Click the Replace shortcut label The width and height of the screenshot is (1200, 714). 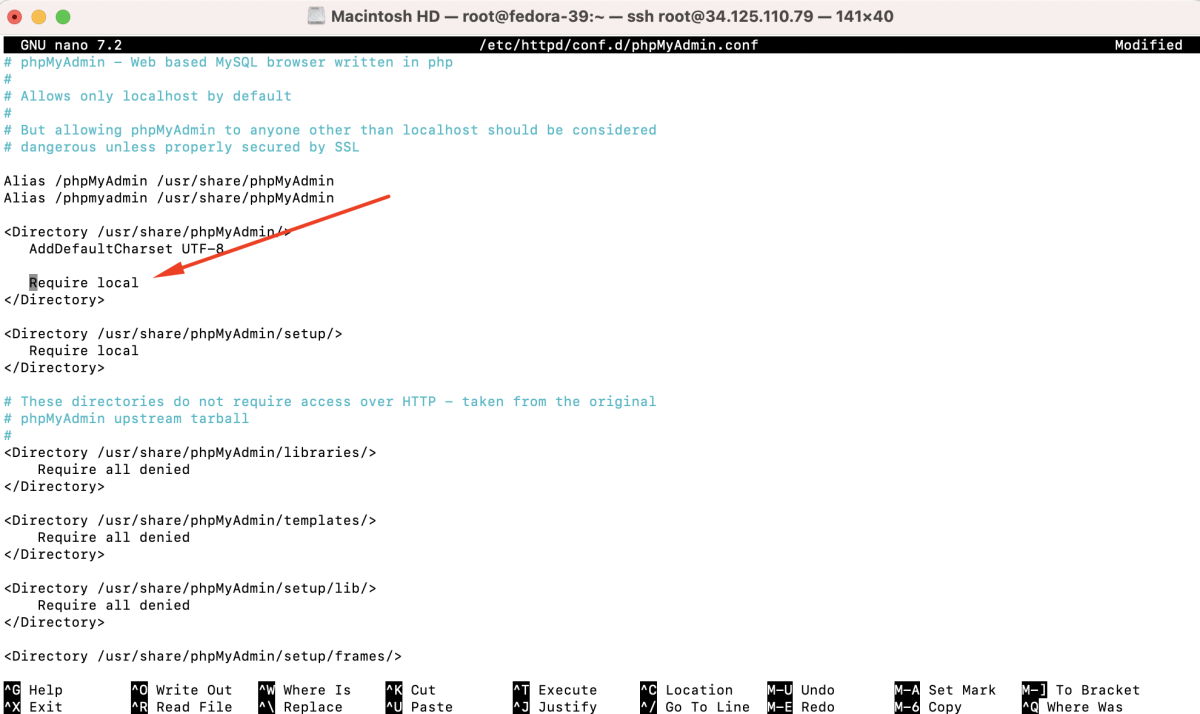tap(313, 707)
